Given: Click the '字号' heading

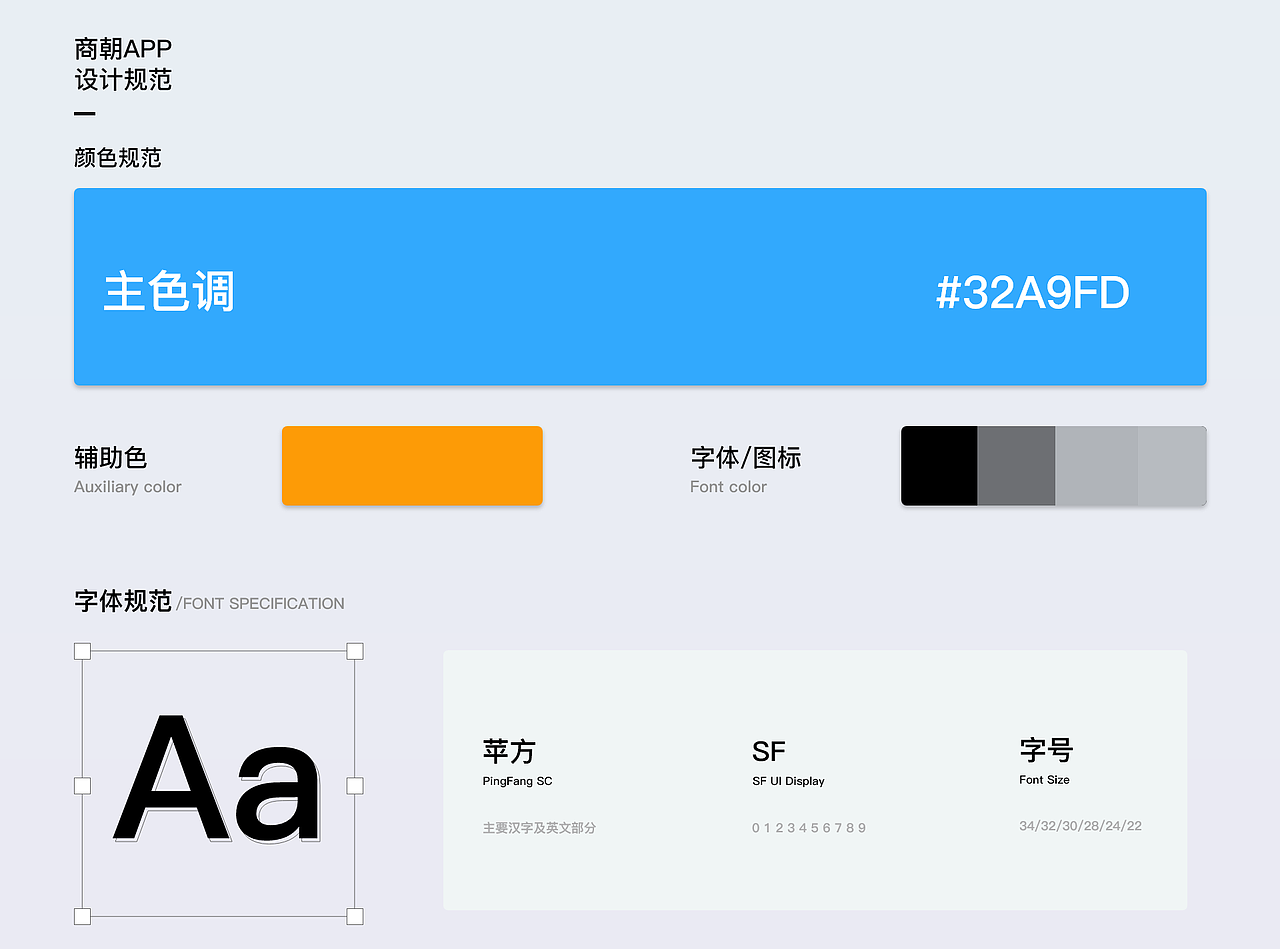Looking at the screenshot, I should (x=1046, y=750).
